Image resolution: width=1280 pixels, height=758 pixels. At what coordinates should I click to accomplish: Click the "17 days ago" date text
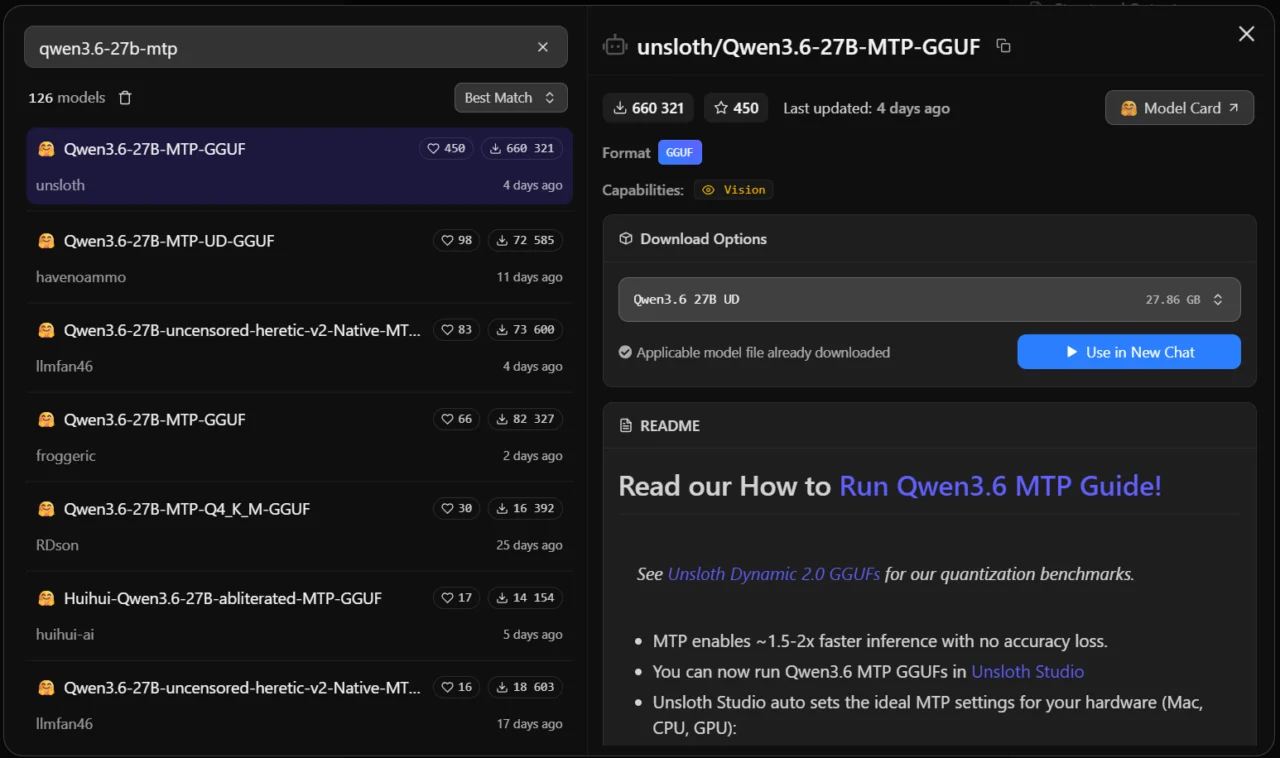click(x=530, y=724)
